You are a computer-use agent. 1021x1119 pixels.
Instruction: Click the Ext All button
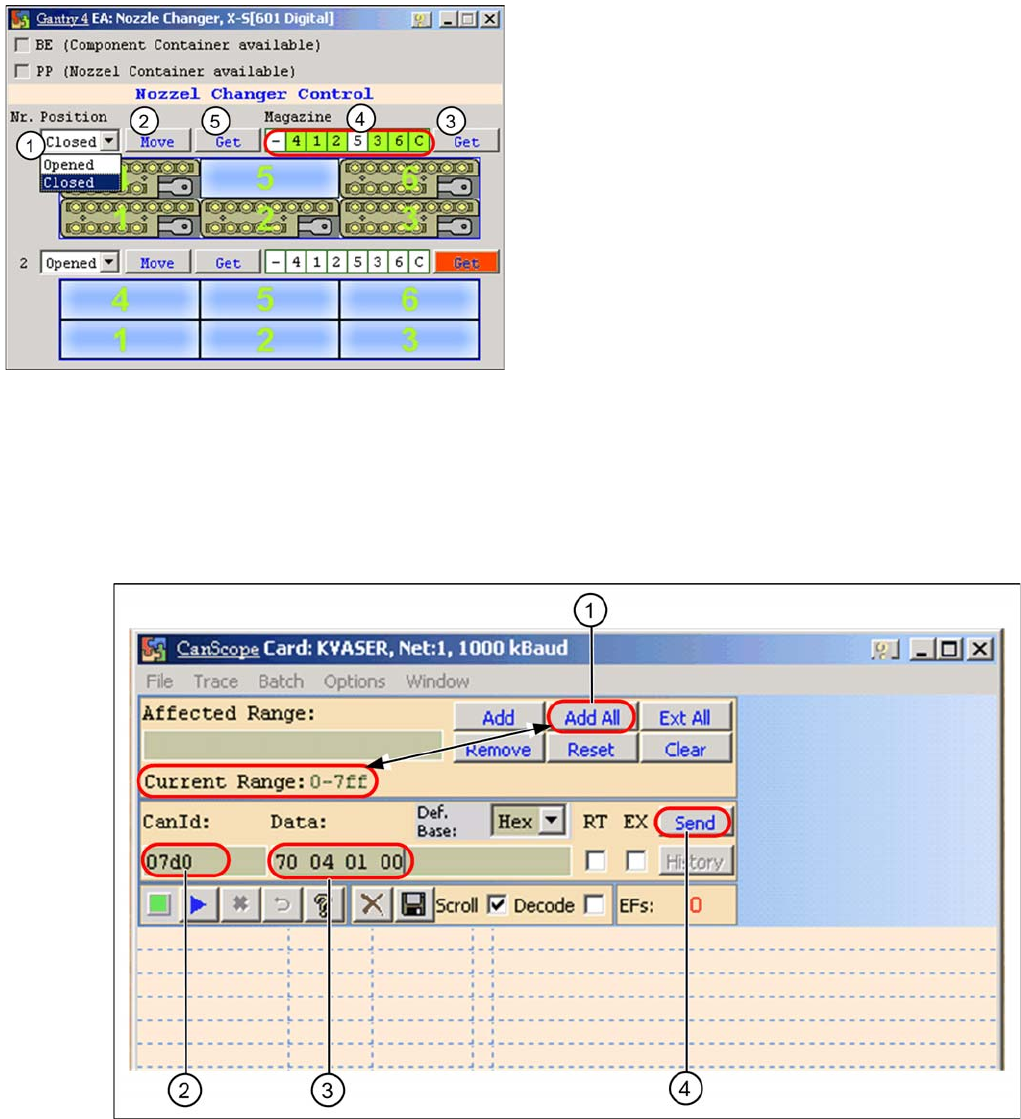pyautogui.click(x=685, y=717)
